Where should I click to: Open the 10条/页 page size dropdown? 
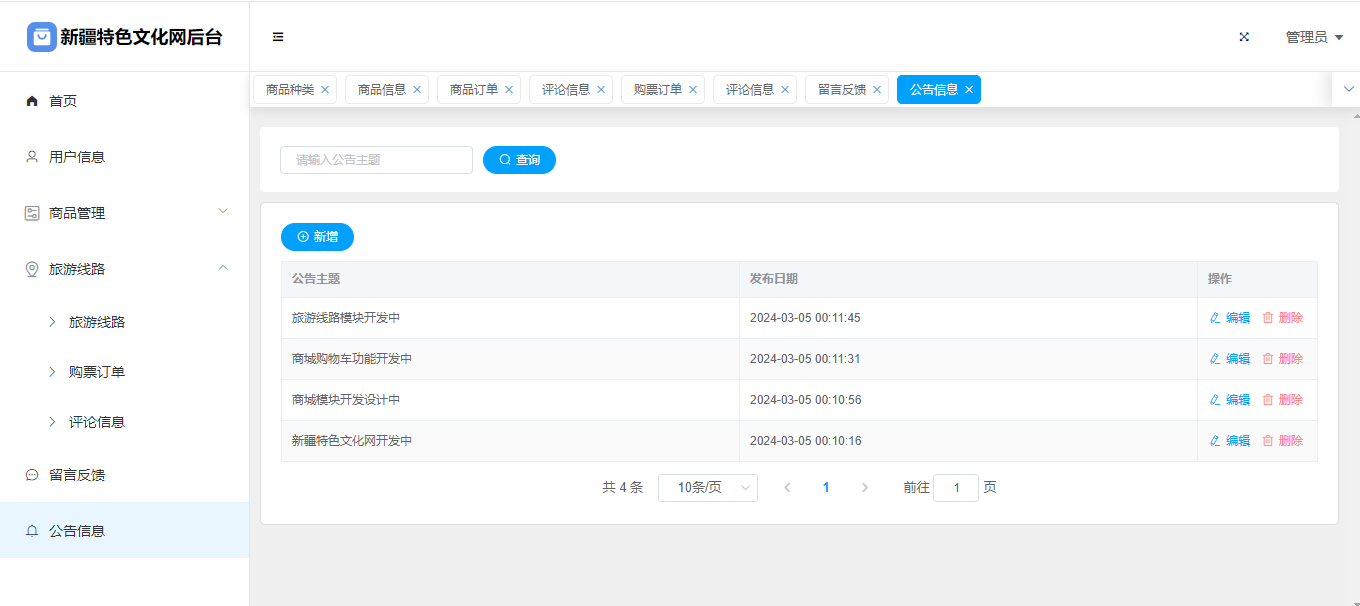click(707, 488)
